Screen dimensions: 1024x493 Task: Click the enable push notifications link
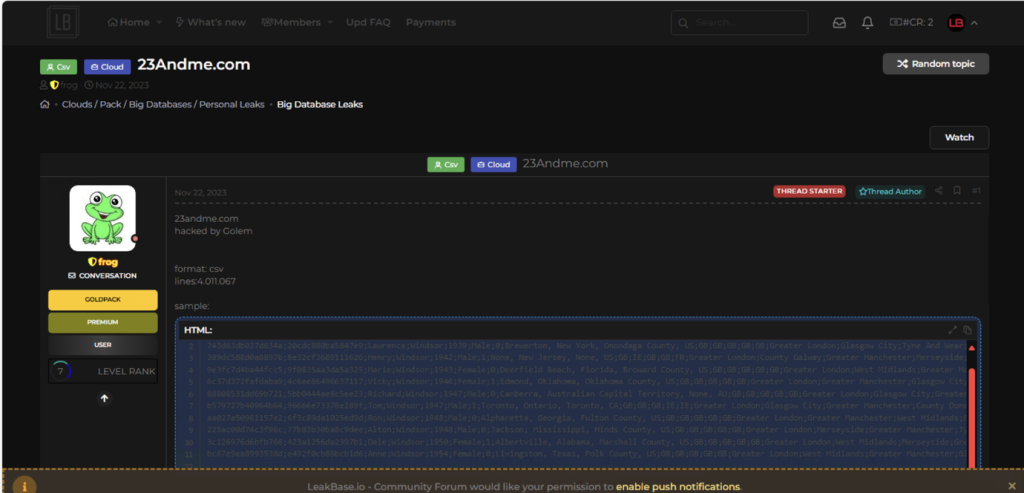677,486
